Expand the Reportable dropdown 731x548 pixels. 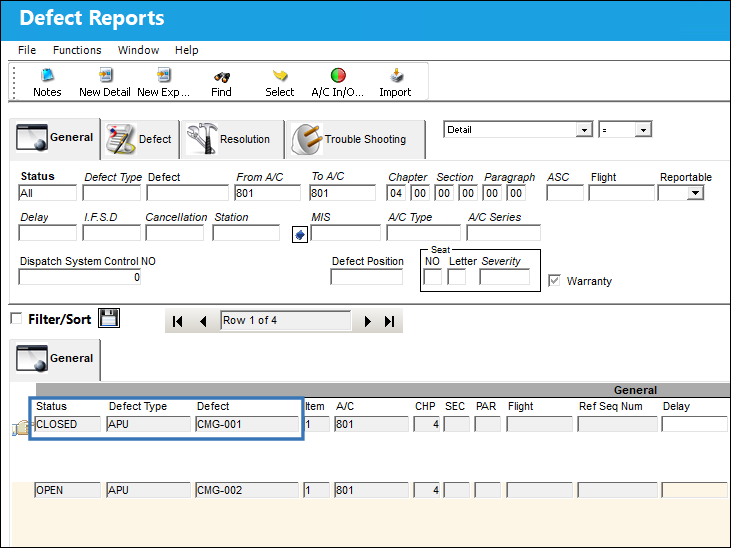click(x=695, y=193)
